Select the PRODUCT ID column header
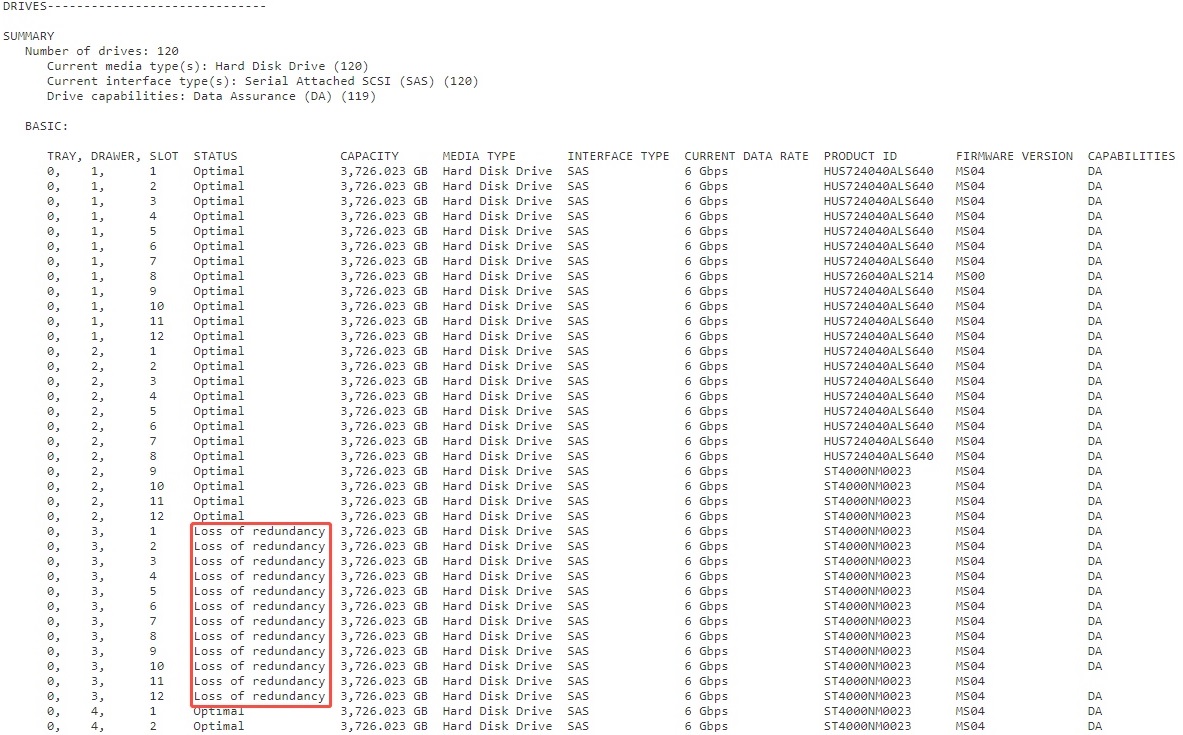This screenshot has width=1183, height=735. click(x=860, y=156)
